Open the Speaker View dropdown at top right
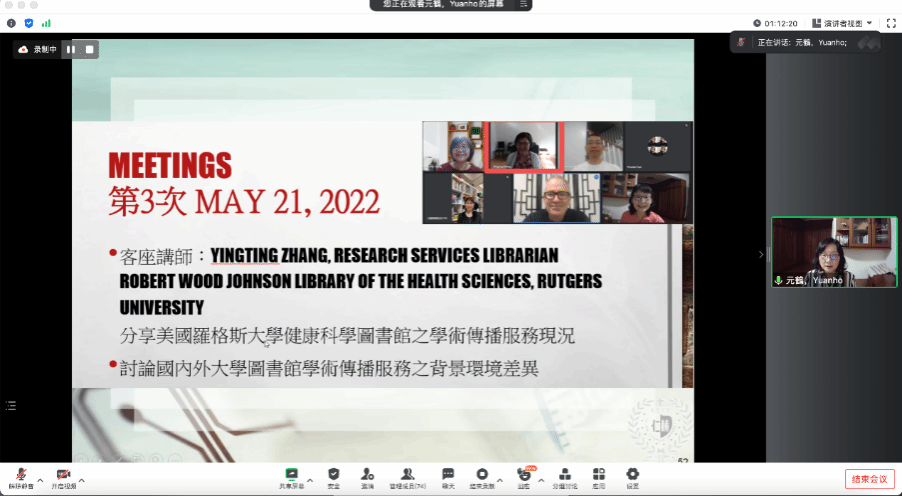 (x=844, y=23)
